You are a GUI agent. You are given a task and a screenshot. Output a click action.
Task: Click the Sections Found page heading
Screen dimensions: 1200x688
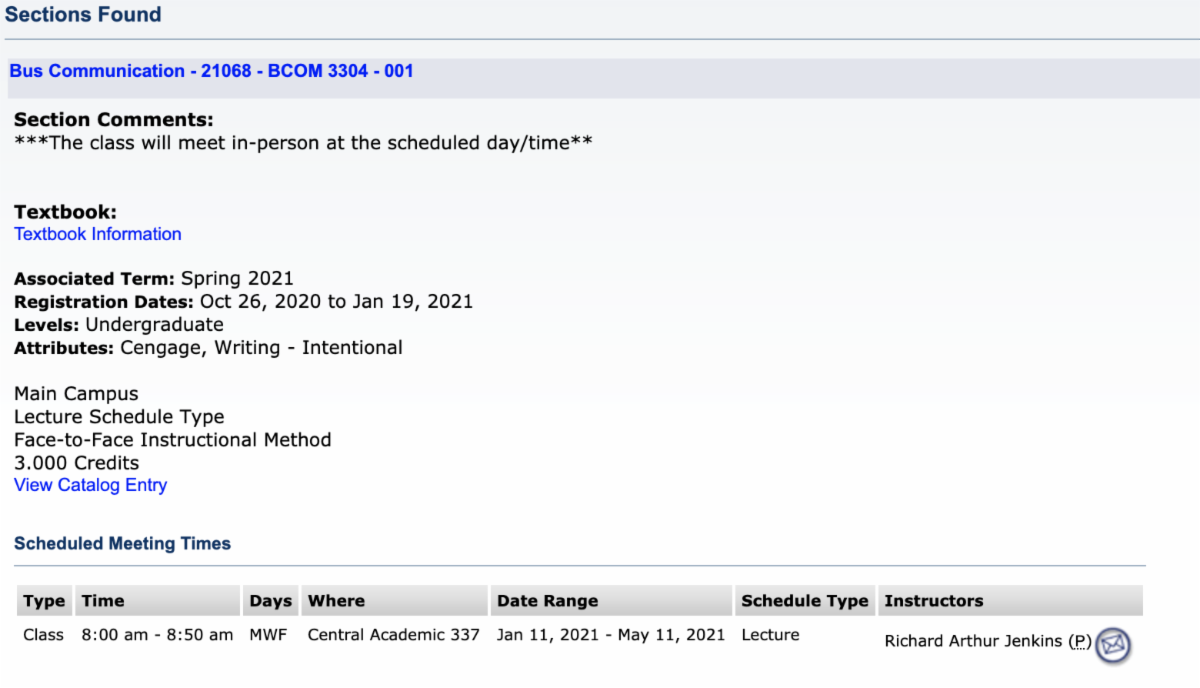tap(83, 15)
